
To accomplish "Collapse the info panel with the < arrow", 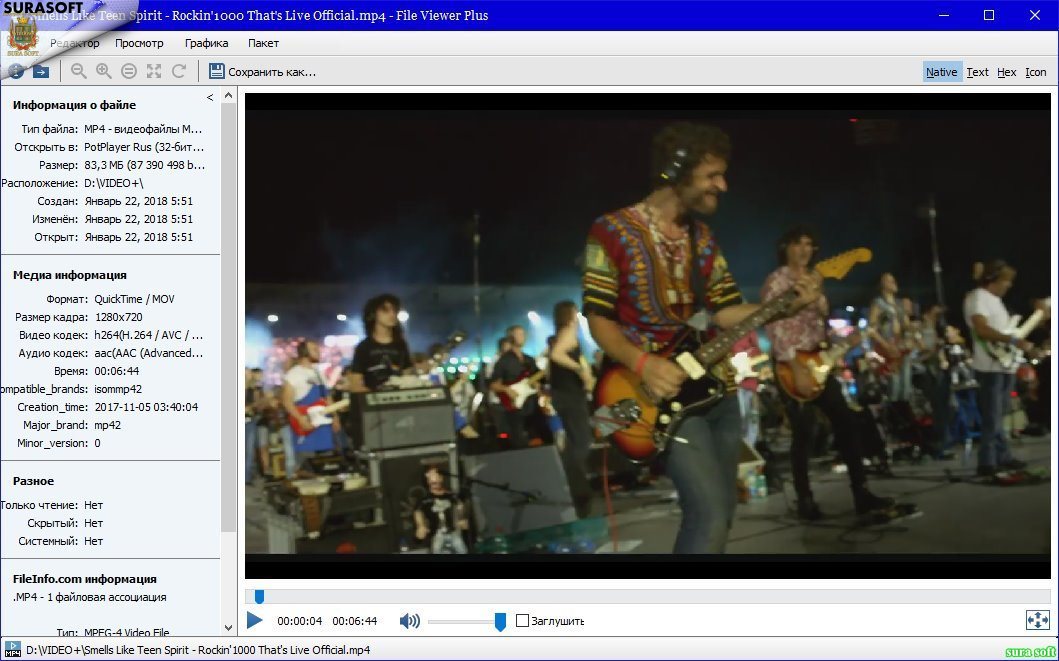I will pyautogui.click(x=210, y=97).
